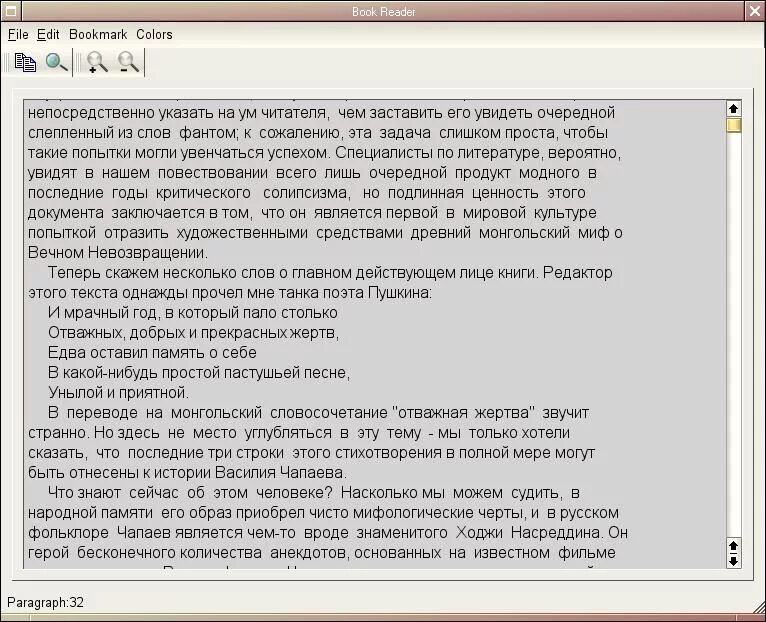Screen dimensions: 766x622
Task: Click the Book Reader title bar
Action: (x=383, y=11)
